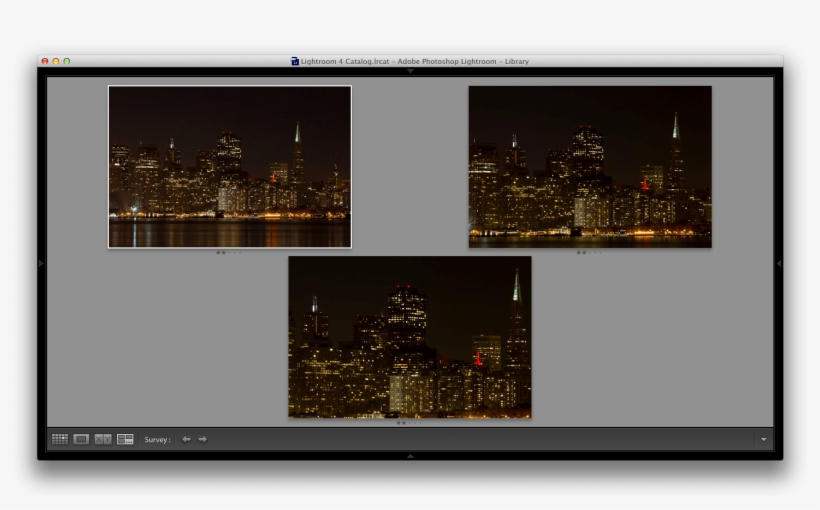Zoom Lightroom window with green button
The image size is (820, 510).
pyautogui.click(x=67, y=61)
